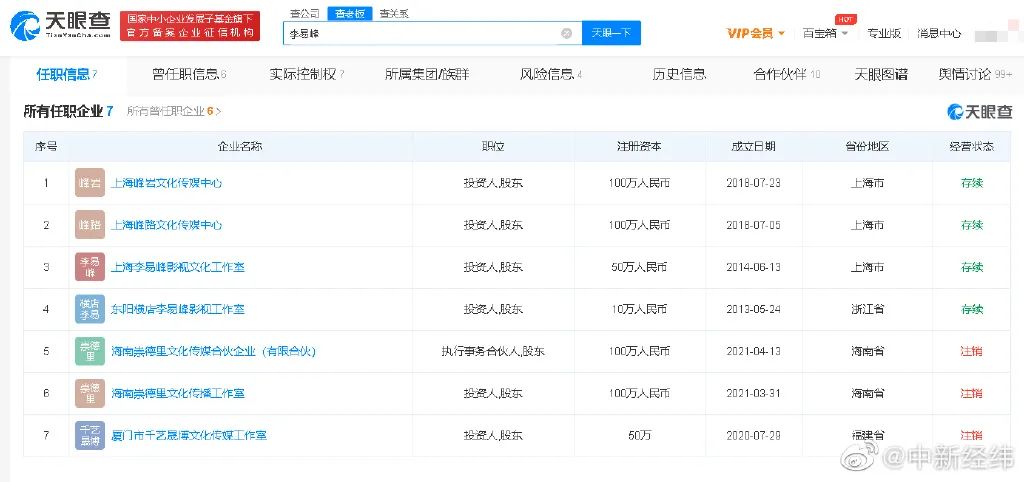Open the VIP会员 dropdown menu
Image resolution: width=1024 pixels, height=482 pixels.
pyautogui.click(x=755, y=33)
